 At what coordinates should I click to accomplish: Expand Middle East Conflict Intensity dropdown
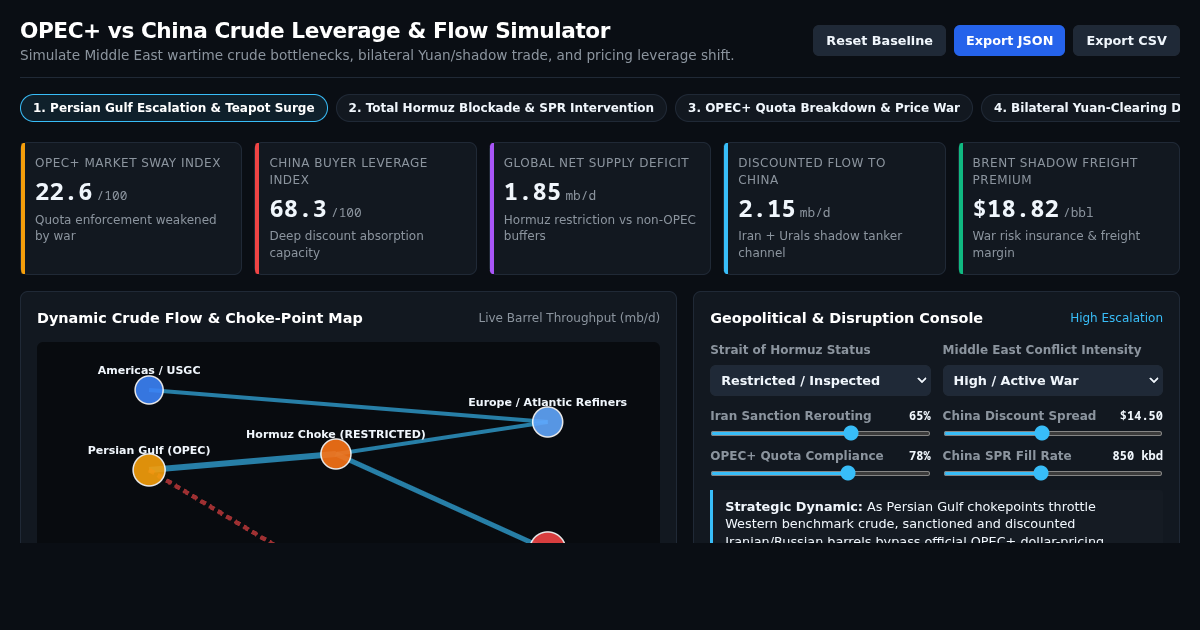tap(1052, 380)
